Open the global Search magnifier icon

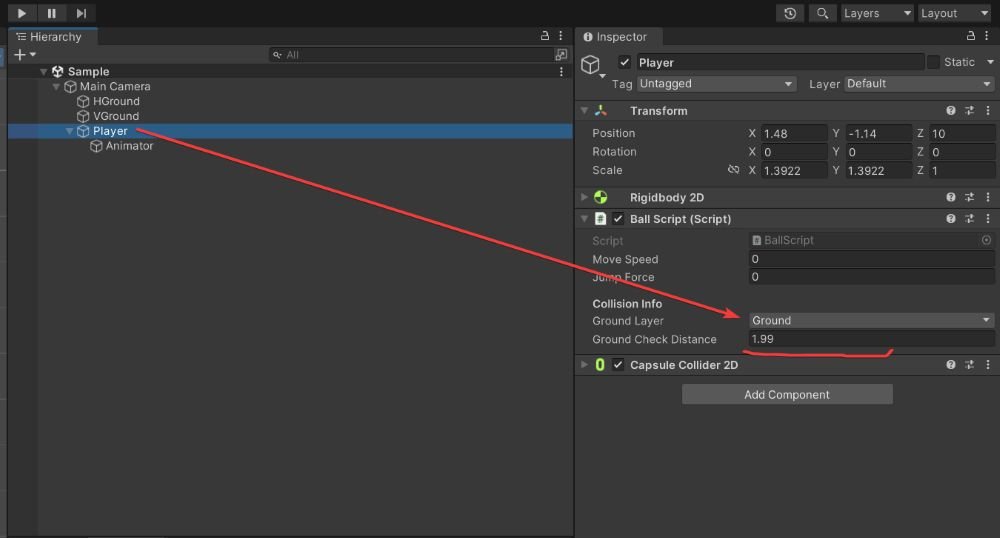(823, 13)
